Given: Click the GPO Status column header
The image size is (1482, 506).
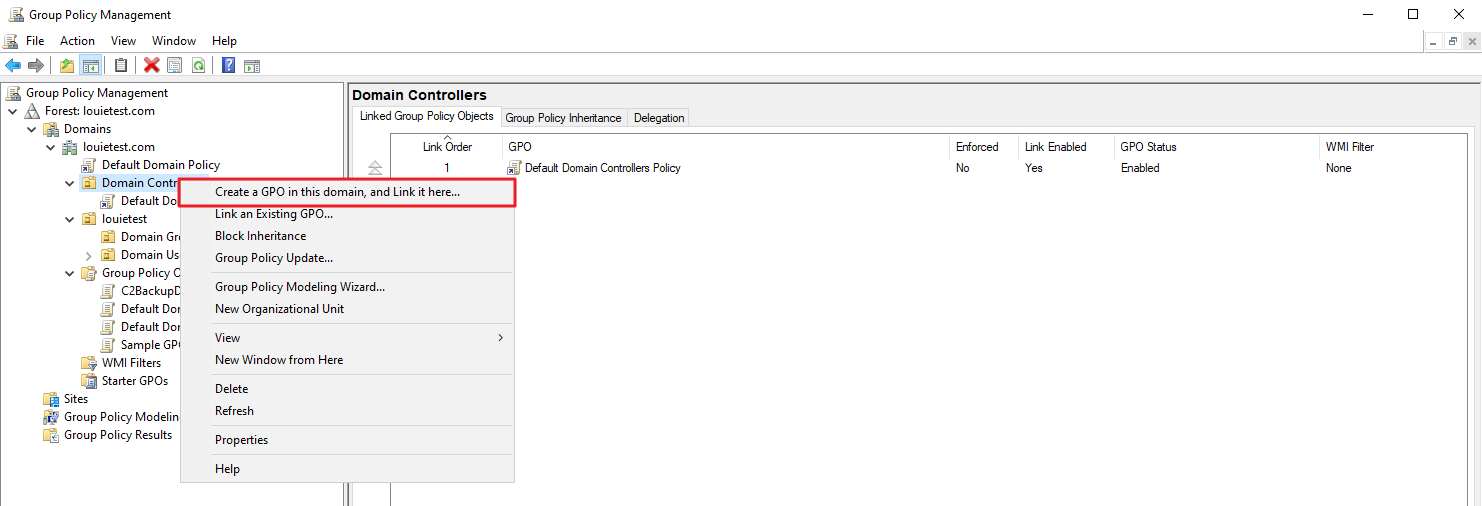Looking at the screenshot, I should coord(1217,147).
